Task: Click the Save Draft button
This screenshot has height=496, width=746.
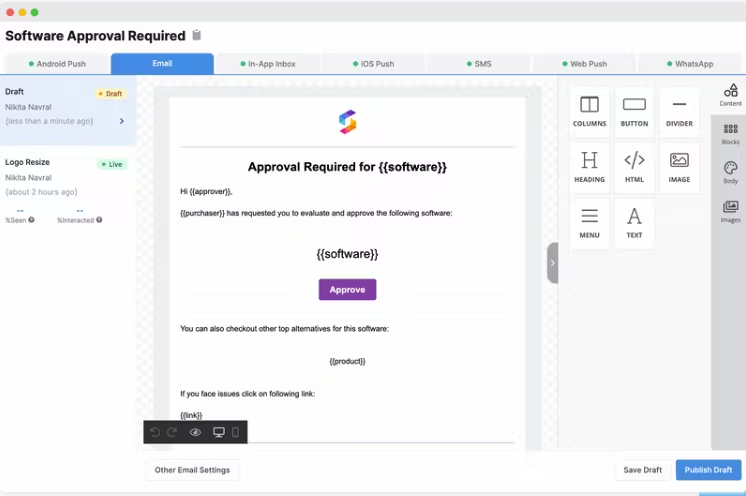Action: pos(642,470)
